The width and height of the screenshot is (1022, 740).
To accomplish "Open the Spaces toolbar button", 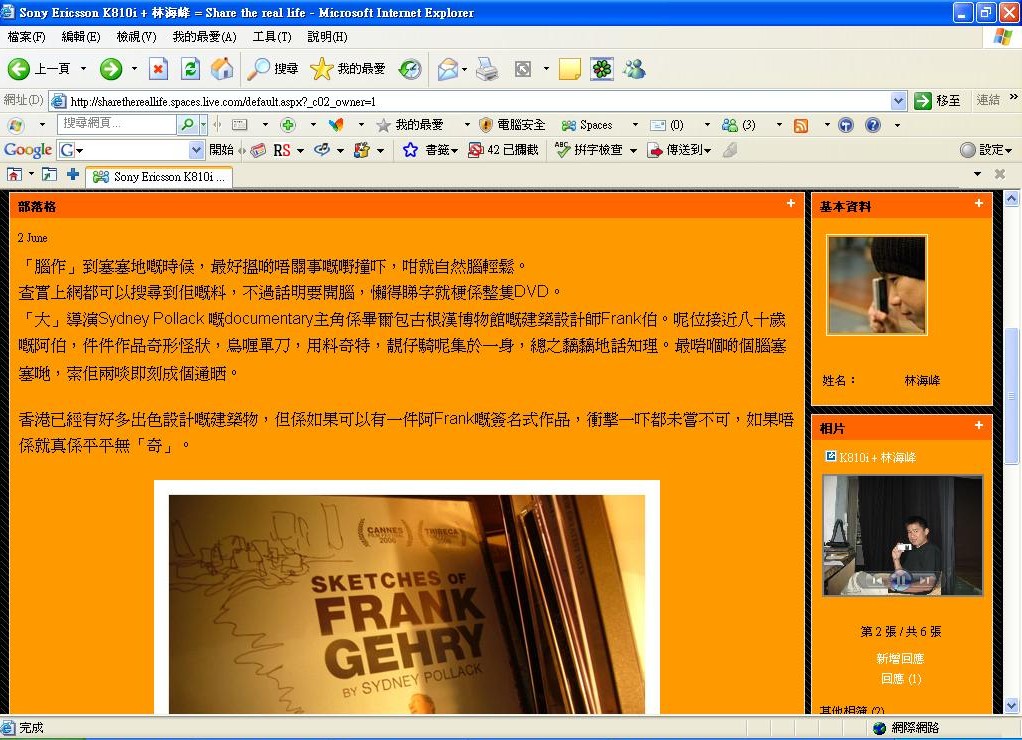I will point(587,125).
